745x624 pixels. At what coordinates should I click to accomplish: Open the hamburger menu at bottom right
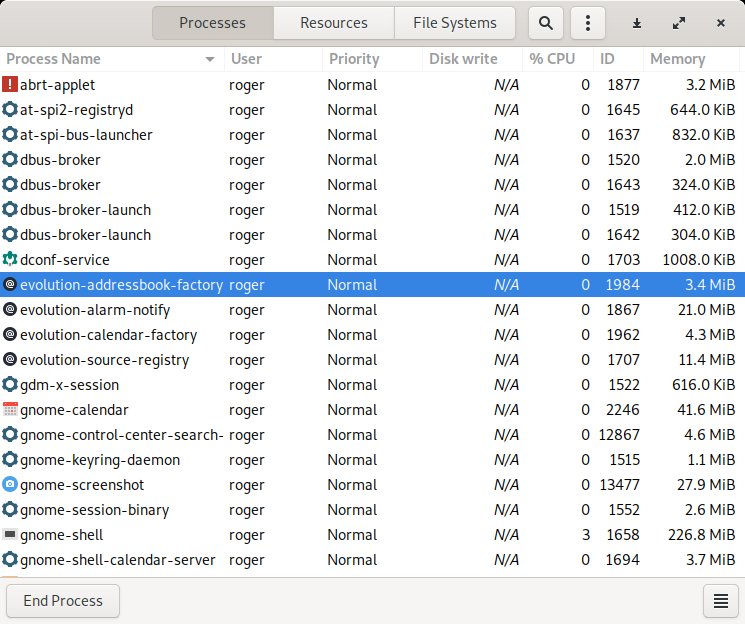tap(720, 601)
